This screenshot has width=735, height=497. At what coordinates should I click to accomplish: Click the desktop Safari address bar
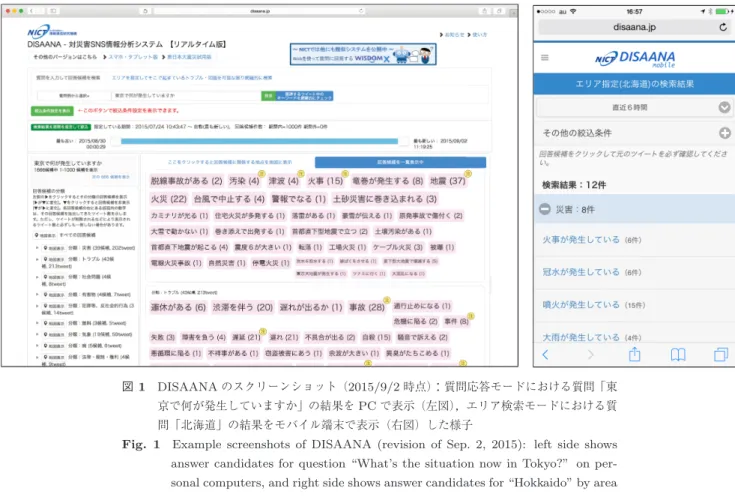[x=259, y=11]
